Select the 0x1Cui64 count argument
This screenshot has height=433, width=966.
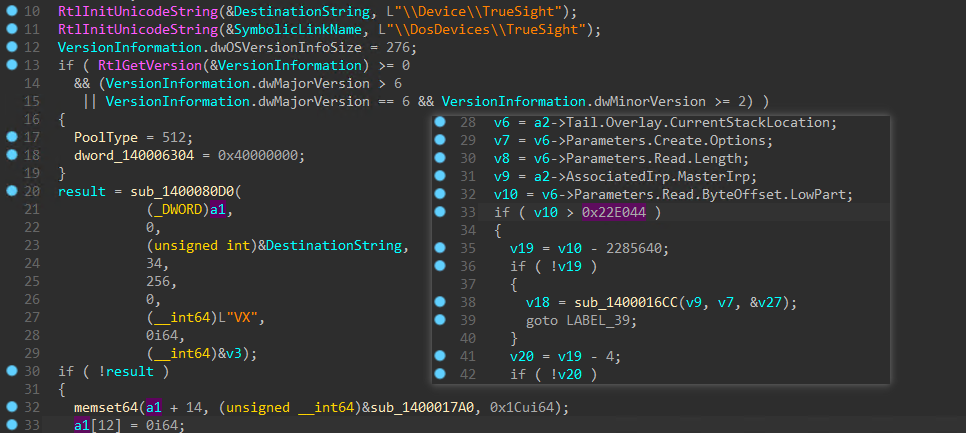point(522,408)
